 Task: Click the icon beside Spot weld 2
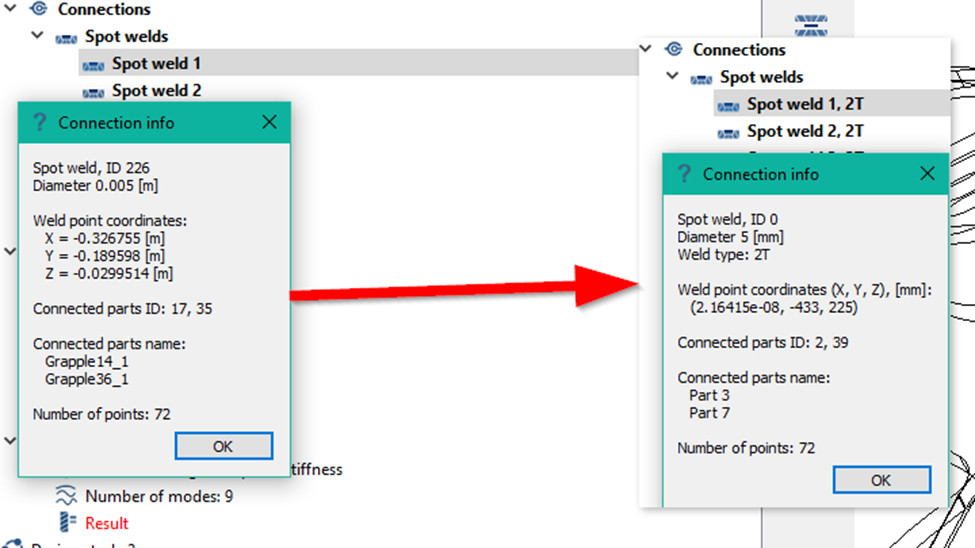click(93, 91)
